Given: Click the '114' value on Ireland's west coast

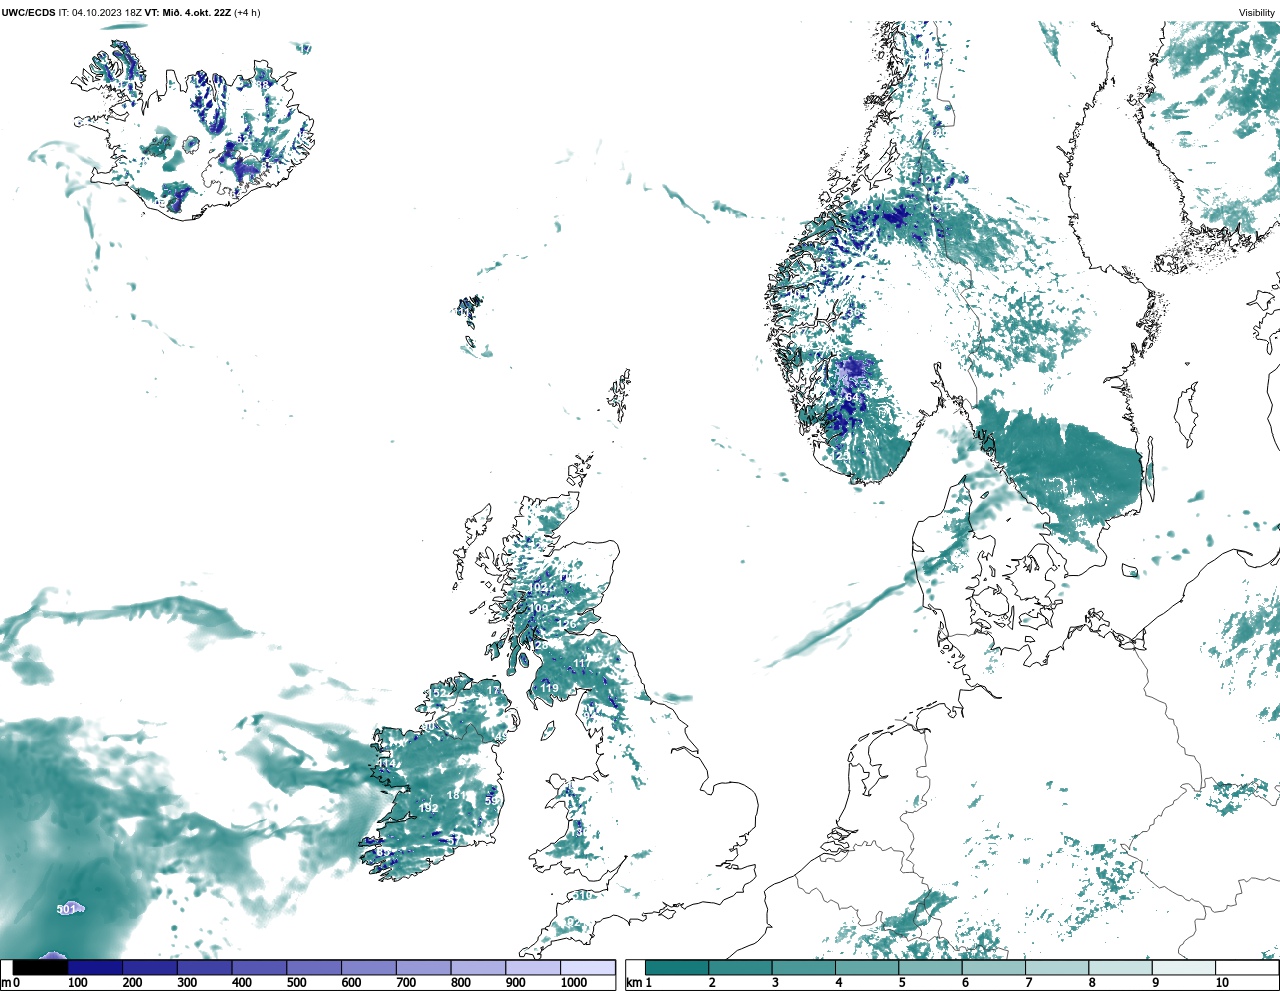Looking at the screenshot, I should [x=387, y=764].
